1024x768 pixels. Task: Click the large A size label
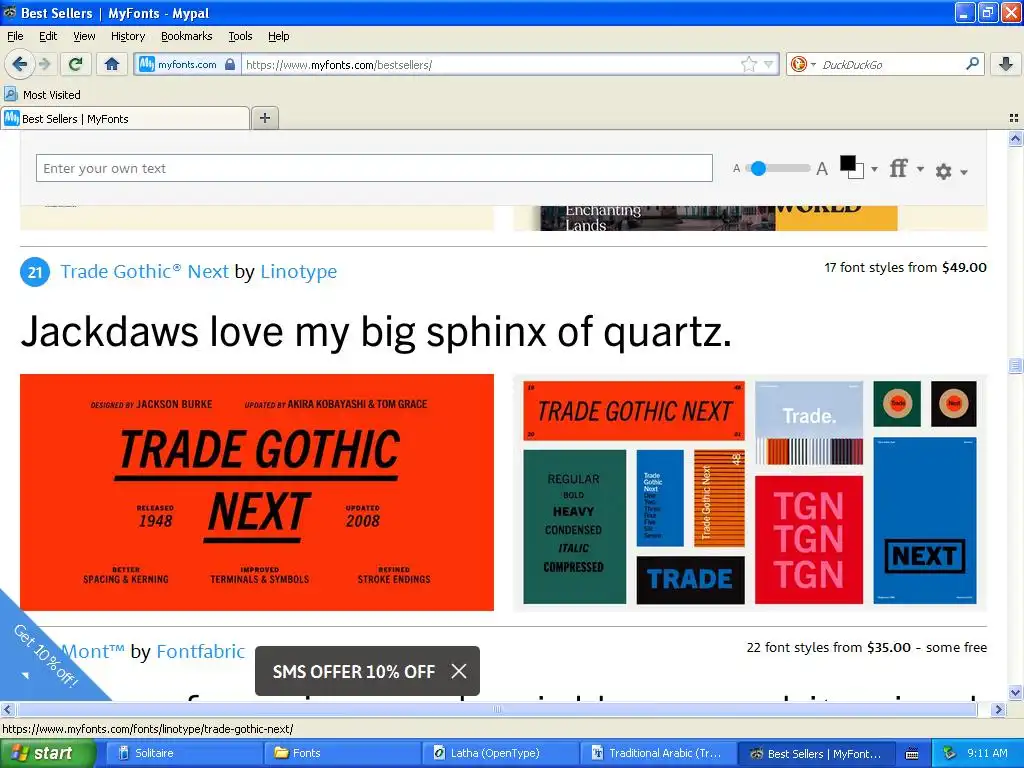[822, 169]
